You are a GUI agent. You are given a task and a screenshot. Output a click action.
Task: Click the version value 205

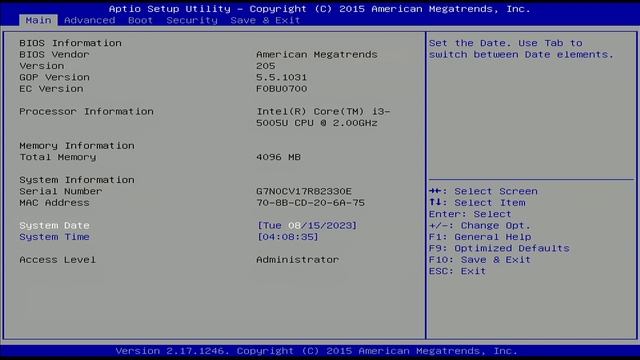(266, 66)
